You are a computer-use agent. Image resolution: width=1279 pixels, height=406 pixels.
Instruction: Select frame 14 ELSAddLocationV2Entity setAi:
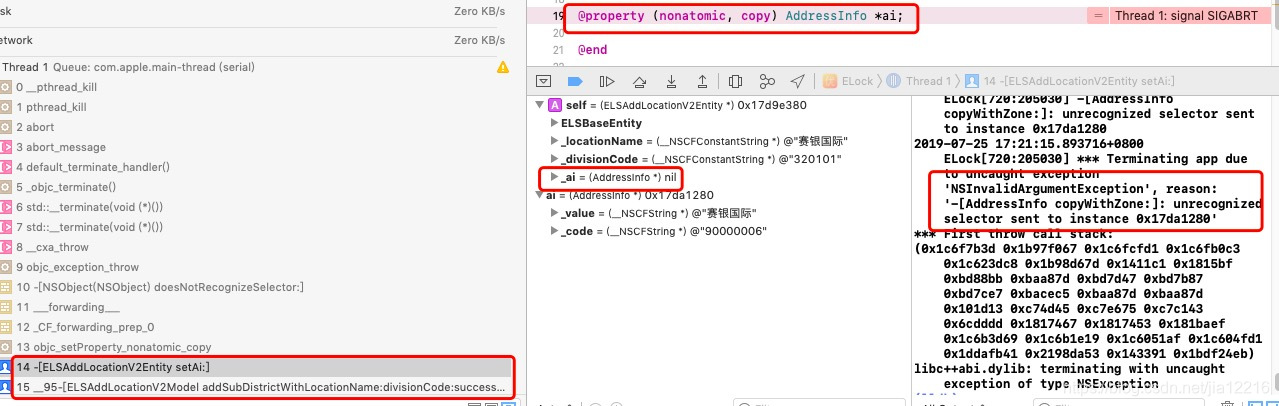coord(256,367)
